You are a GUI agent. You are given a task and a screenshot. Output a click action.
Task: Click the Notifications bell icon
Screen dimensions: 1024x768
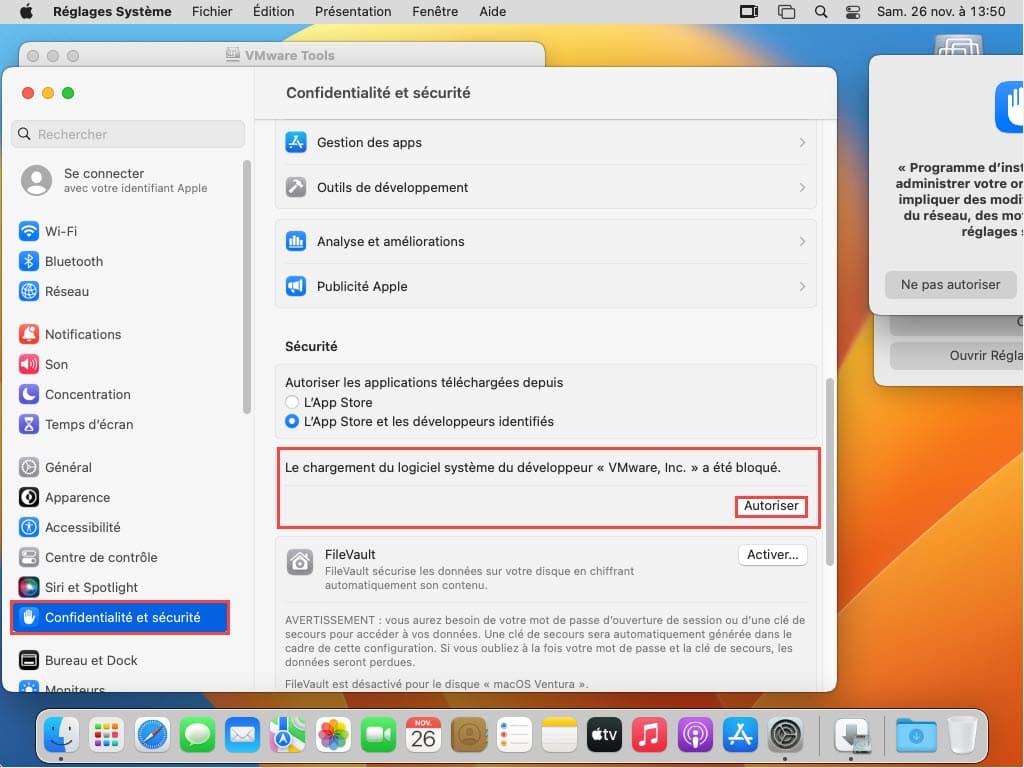[x=29, y=334]
